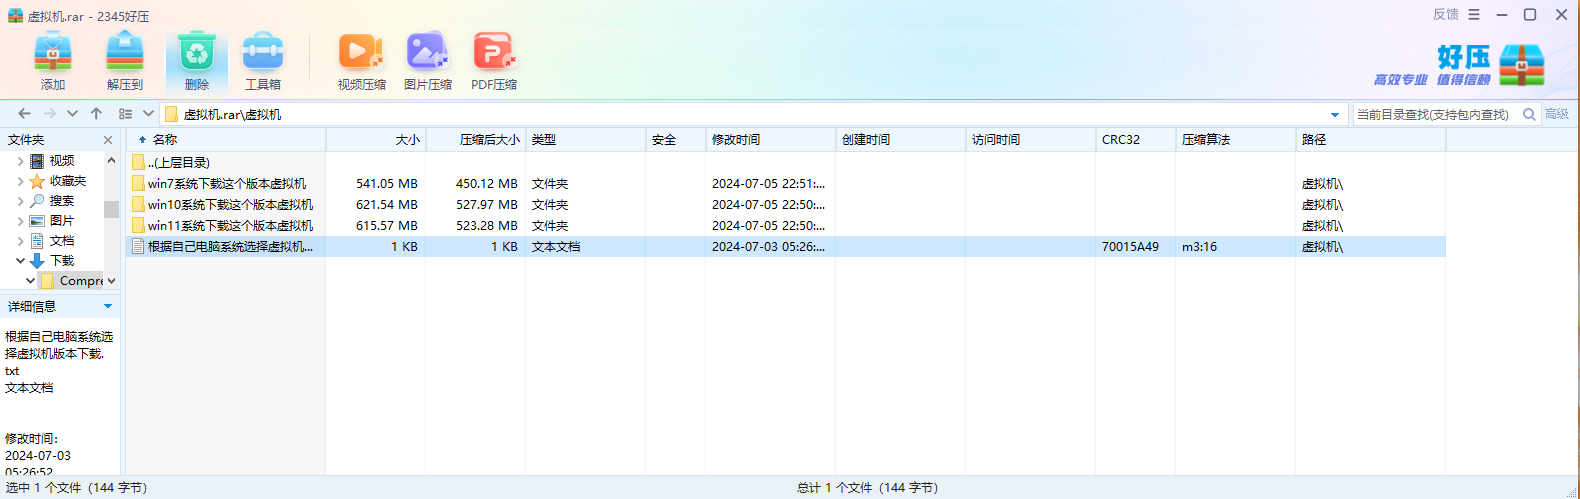Sort by the 类型 column header

[586, 140]
